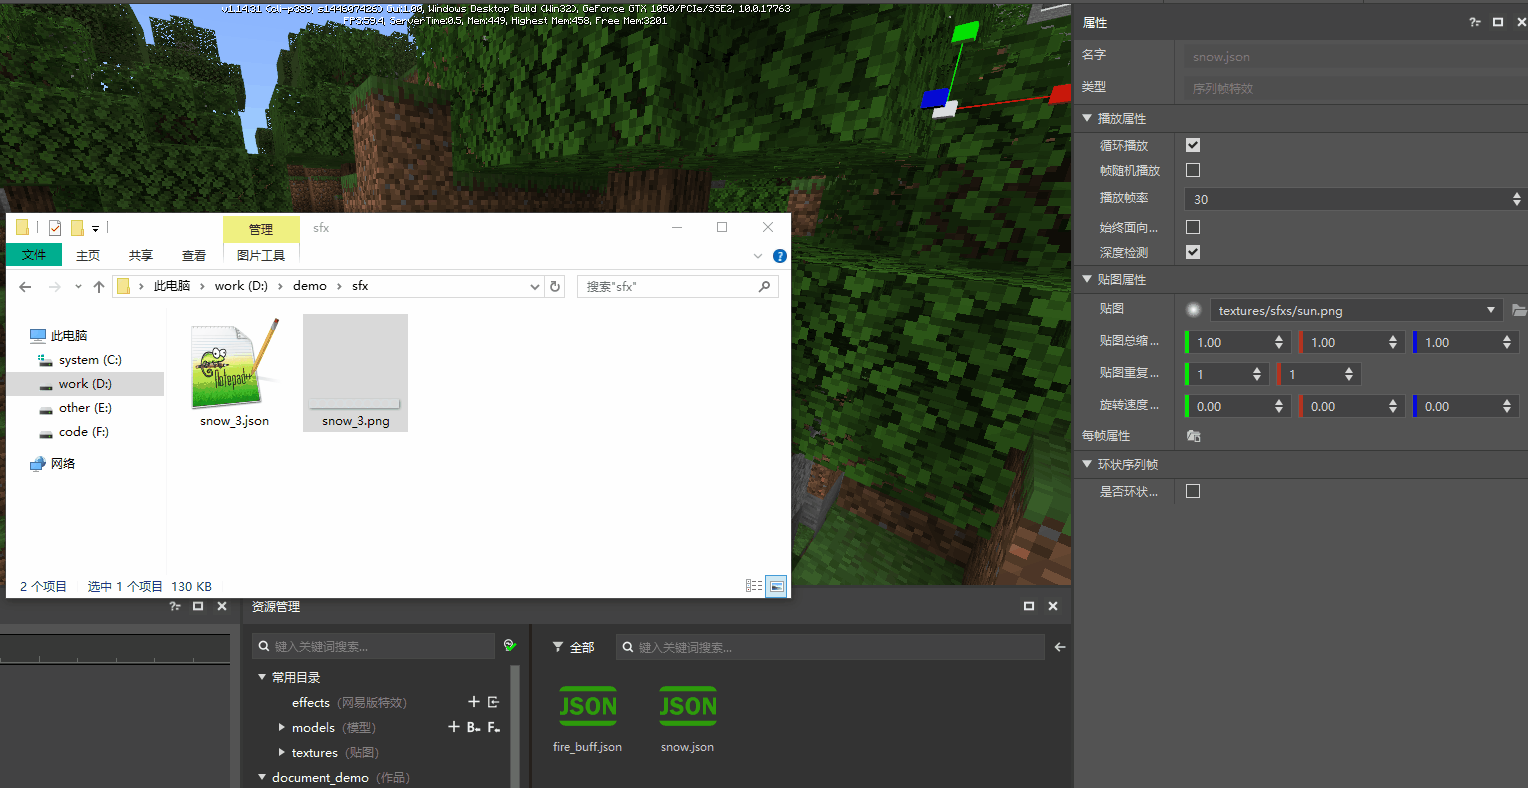Click the plus icon on the models row

tap(454, 727)
